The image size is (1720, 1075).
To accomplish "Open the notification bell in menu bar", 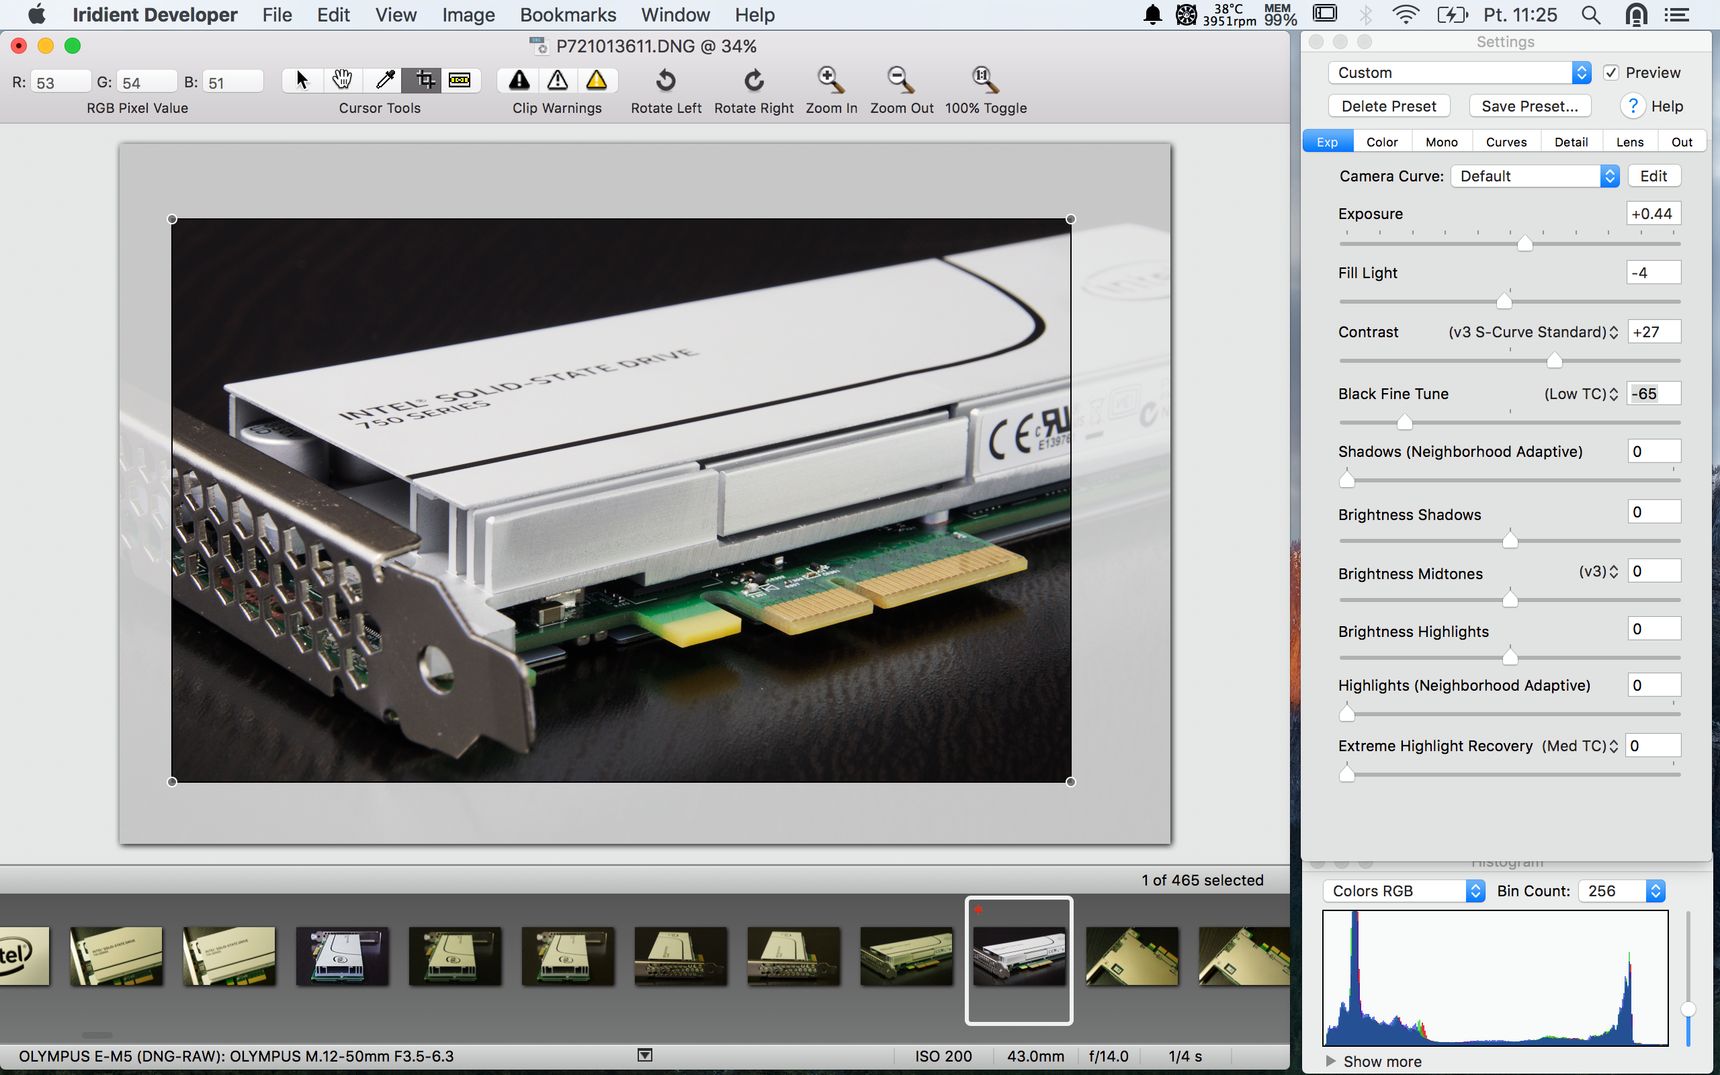I will tap(1153, 15).
